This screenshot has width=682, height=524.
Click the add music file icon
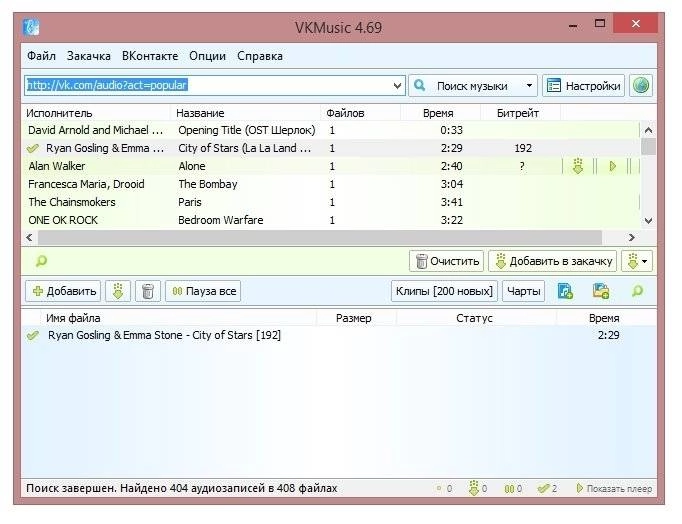coord(565,291)
